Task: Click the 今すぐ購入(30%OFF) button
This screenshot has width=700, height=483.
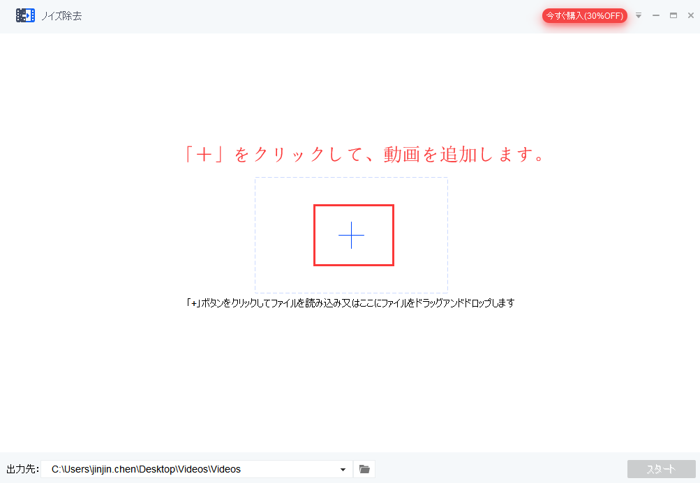Action: coord(584,16)
